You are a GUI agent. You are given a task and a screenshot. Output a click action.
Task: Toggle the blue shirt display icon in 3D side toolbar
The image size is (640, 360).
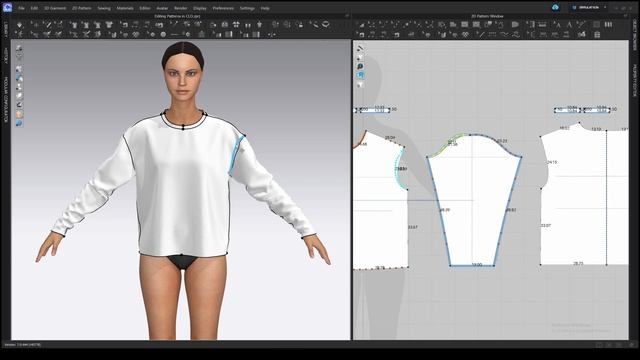coord(19,78)
